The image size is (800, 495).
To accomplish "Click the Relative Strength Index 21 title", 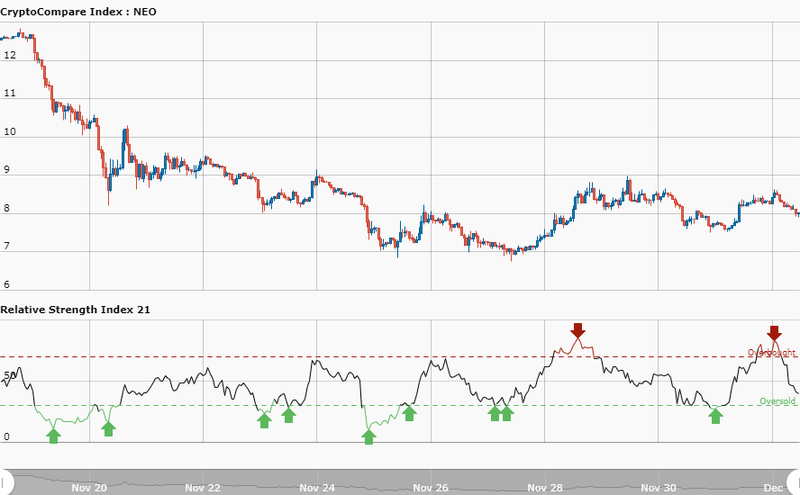I will [x=75, y=310].
